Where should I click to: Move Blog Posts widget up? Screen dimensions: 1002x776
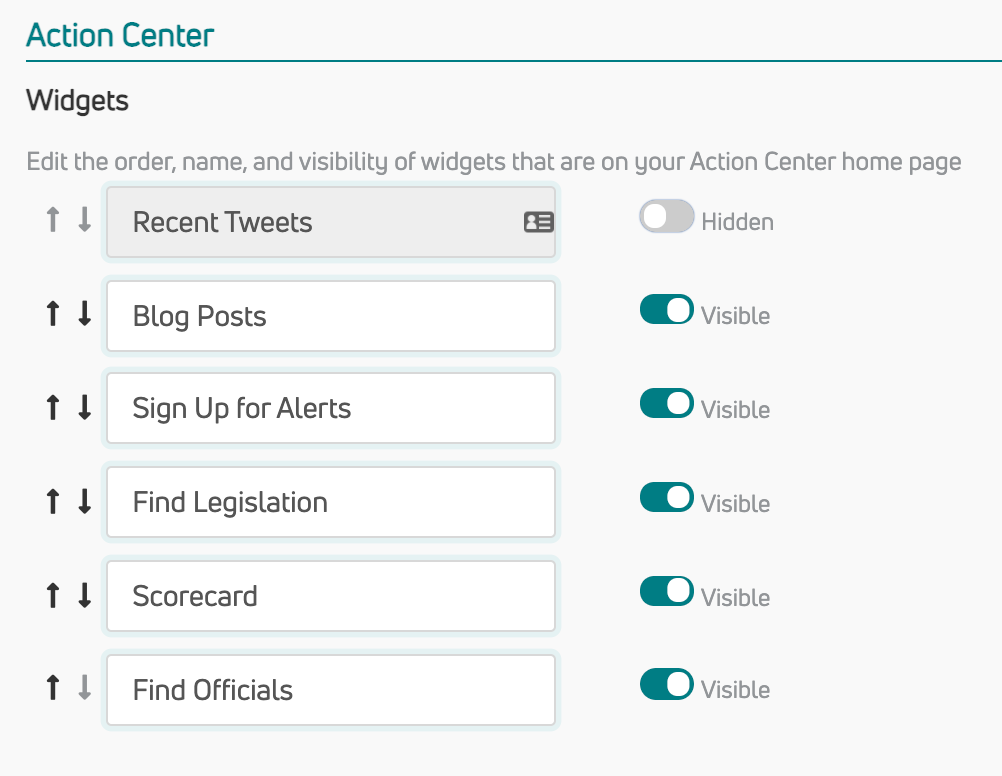(53, 315)
